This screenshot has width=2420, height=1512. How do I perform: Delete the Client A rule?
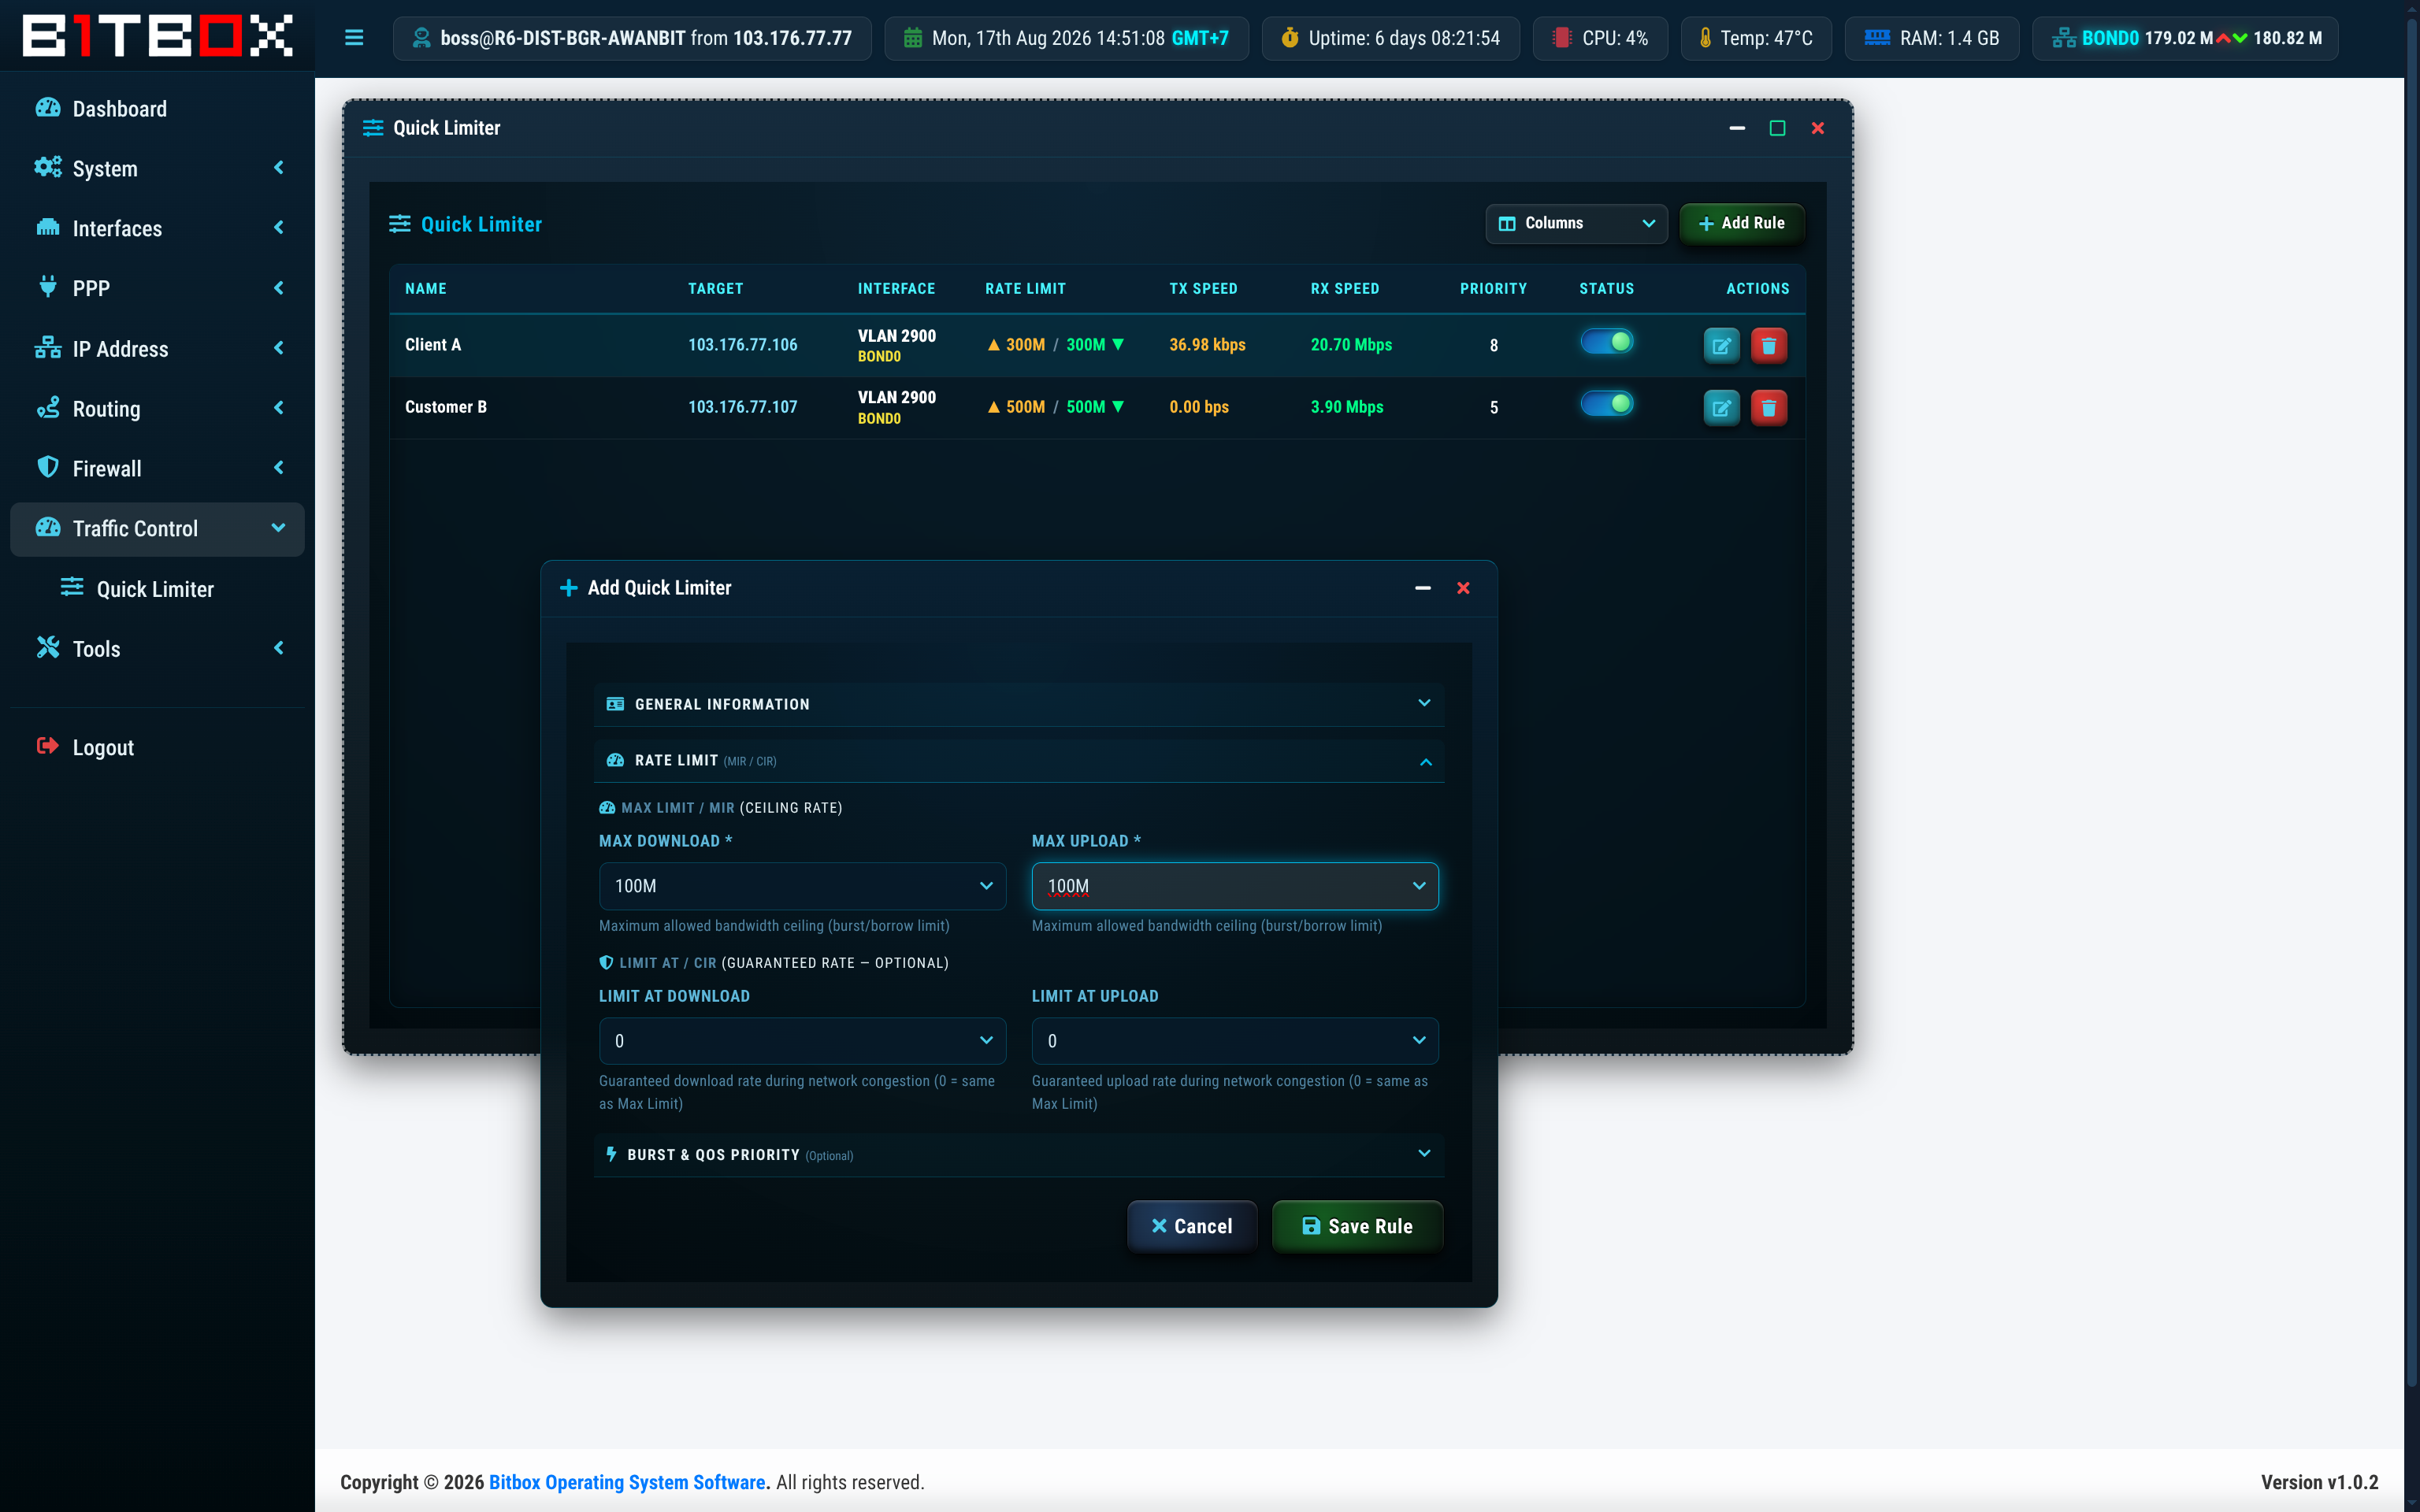coord(1768,346)
